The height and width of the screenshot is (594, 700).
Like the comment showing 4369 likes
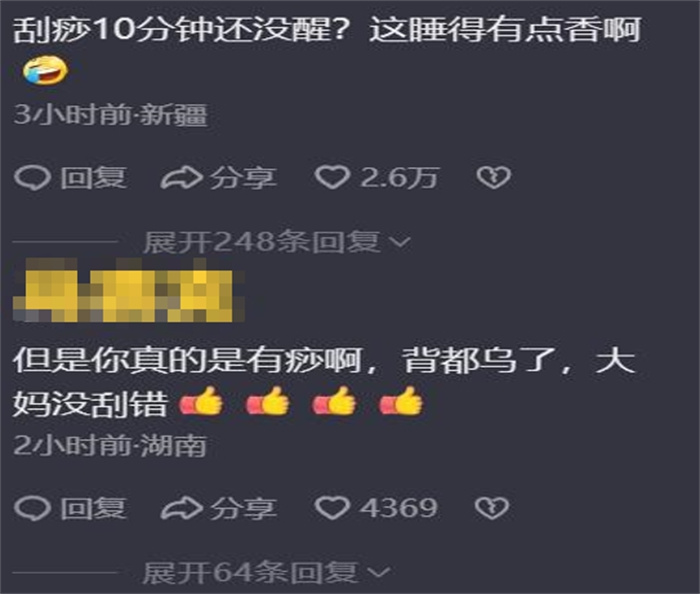[x=332, y=508]
